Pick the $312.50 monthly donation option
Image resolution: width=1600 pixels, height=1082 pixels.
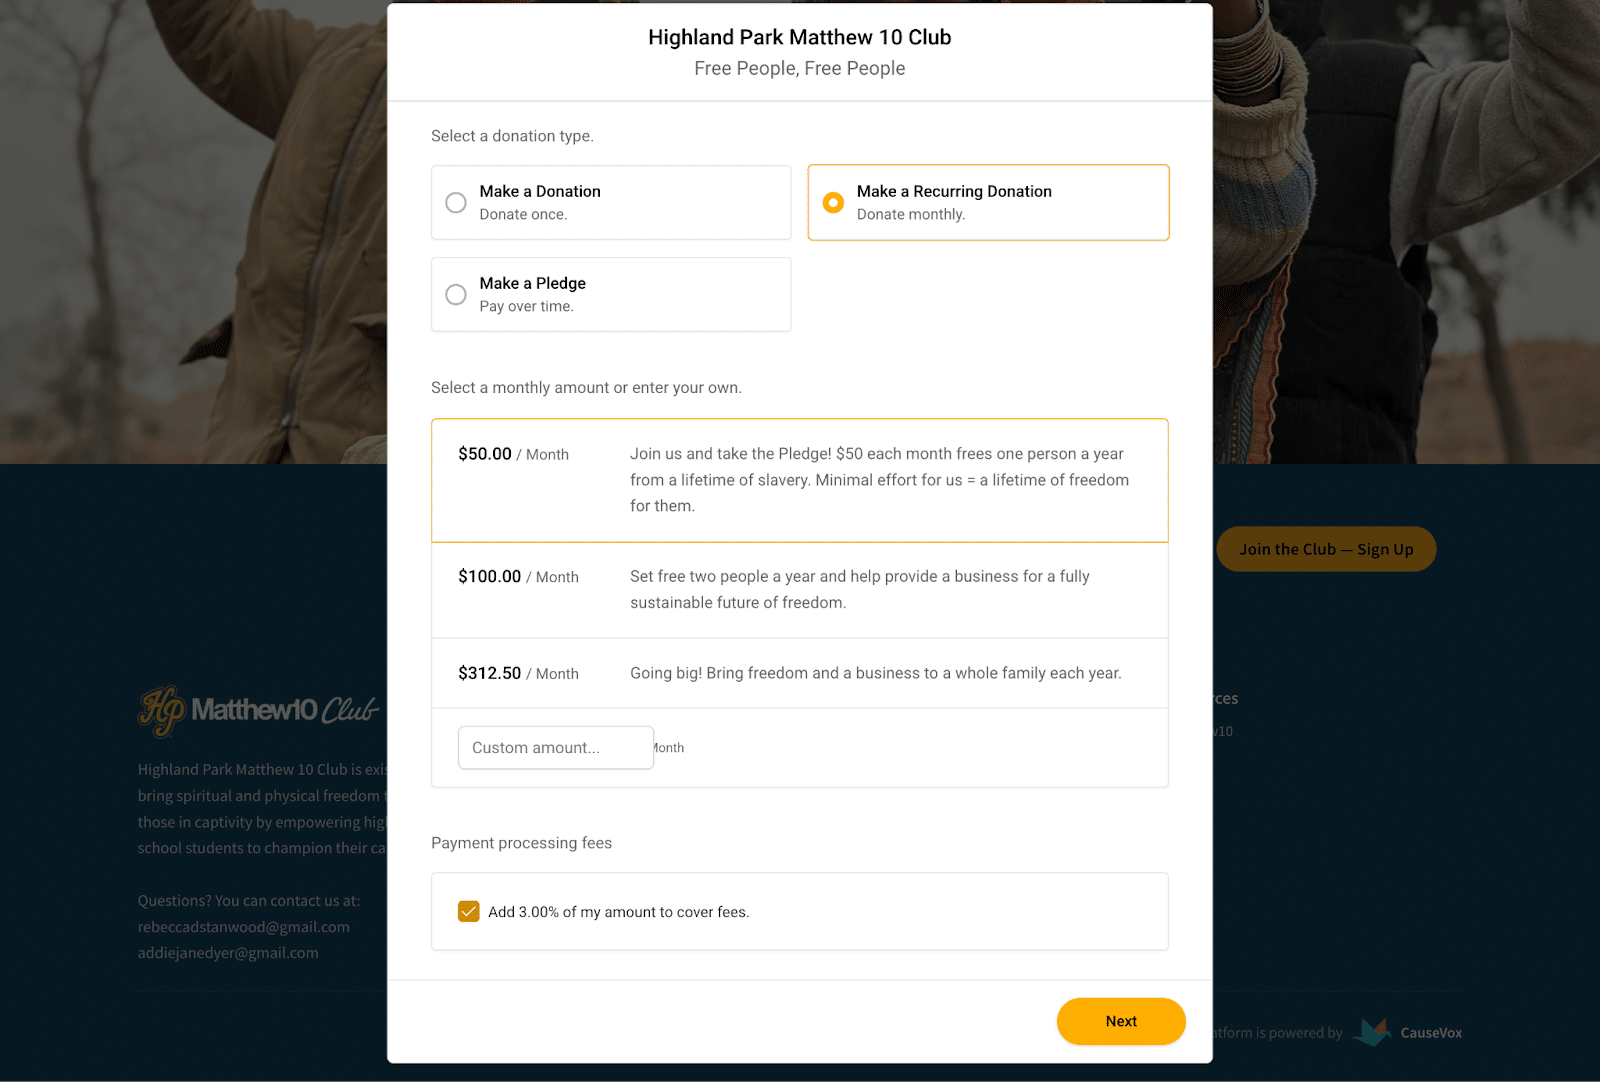click(x=799, y=673)
